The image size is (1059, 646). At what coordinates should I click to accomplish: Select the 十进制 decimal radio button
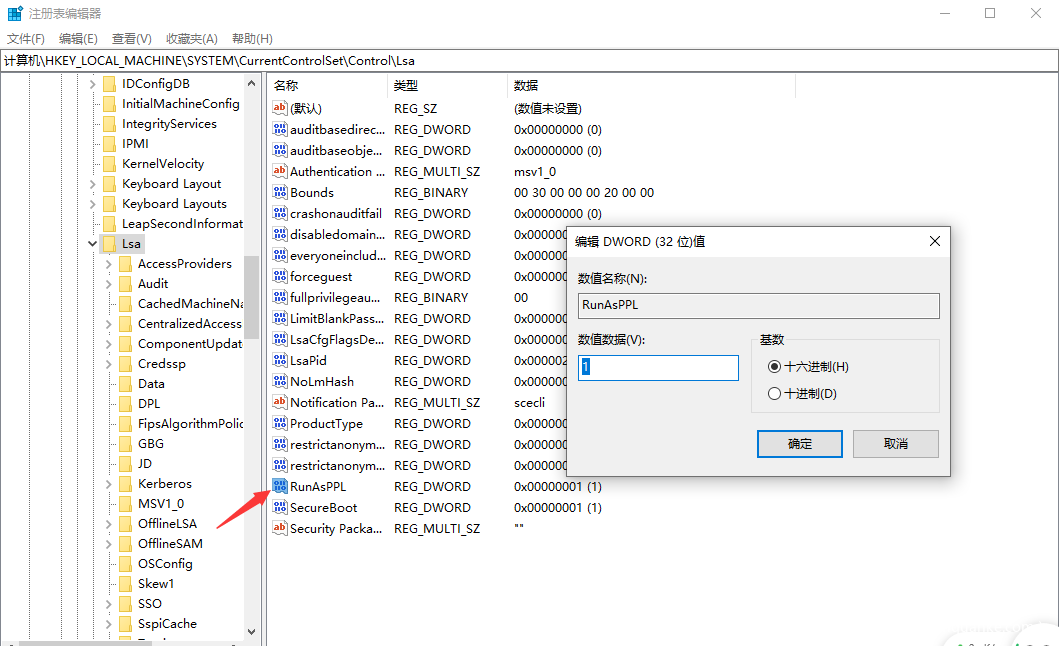774,394
